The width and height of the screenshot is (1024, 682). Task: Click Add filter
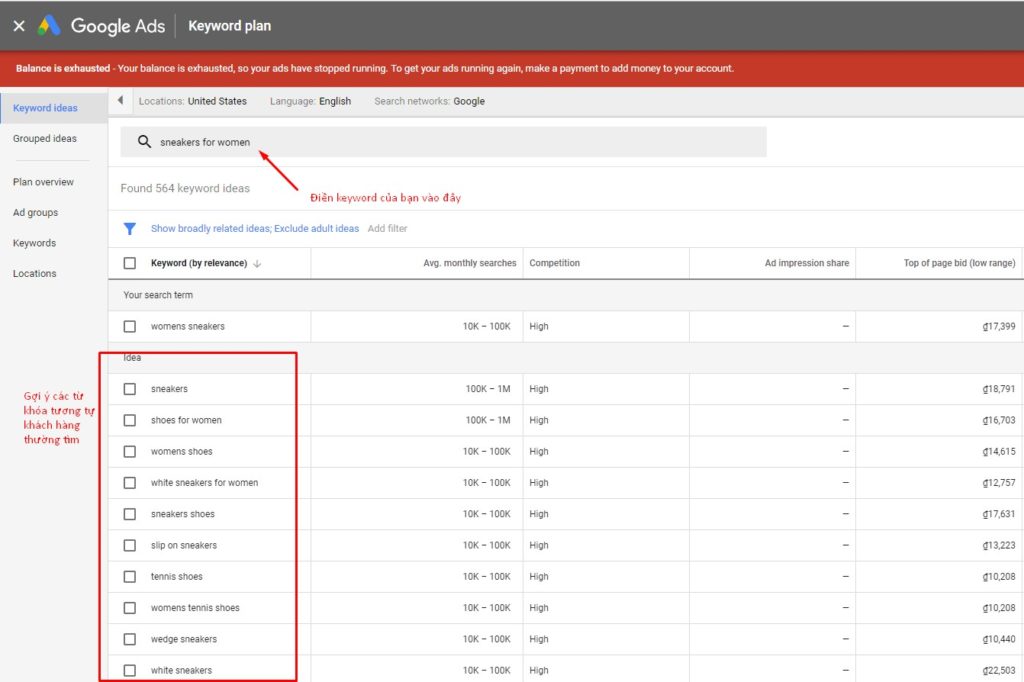(387, 229)
